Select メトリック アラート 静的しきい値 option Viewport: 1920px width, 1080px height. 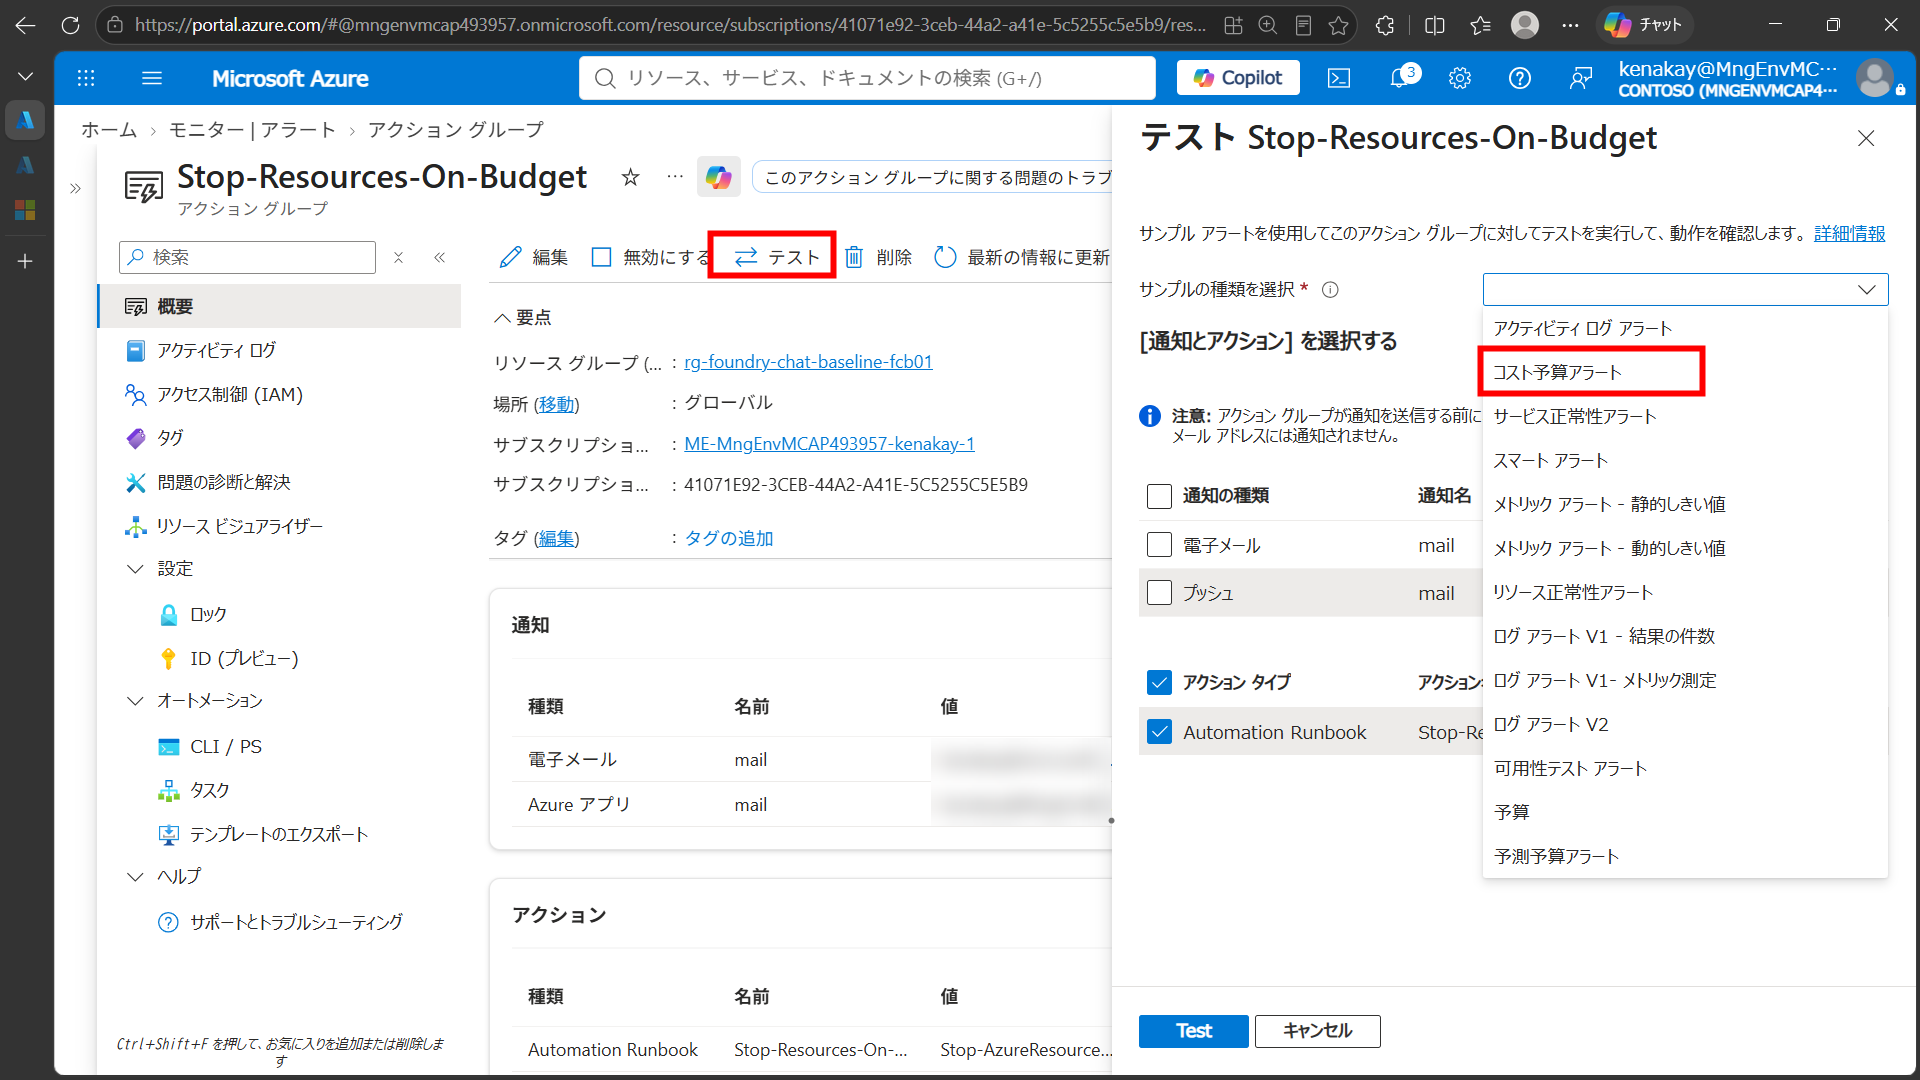[1685, 504]
